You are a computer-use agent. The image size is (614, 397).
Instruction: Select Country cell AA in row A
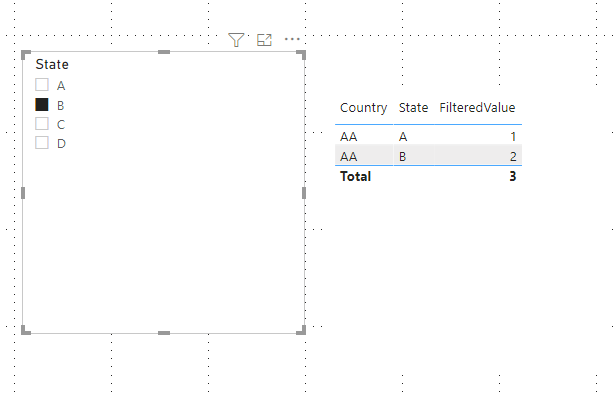[x=349, y=137]
